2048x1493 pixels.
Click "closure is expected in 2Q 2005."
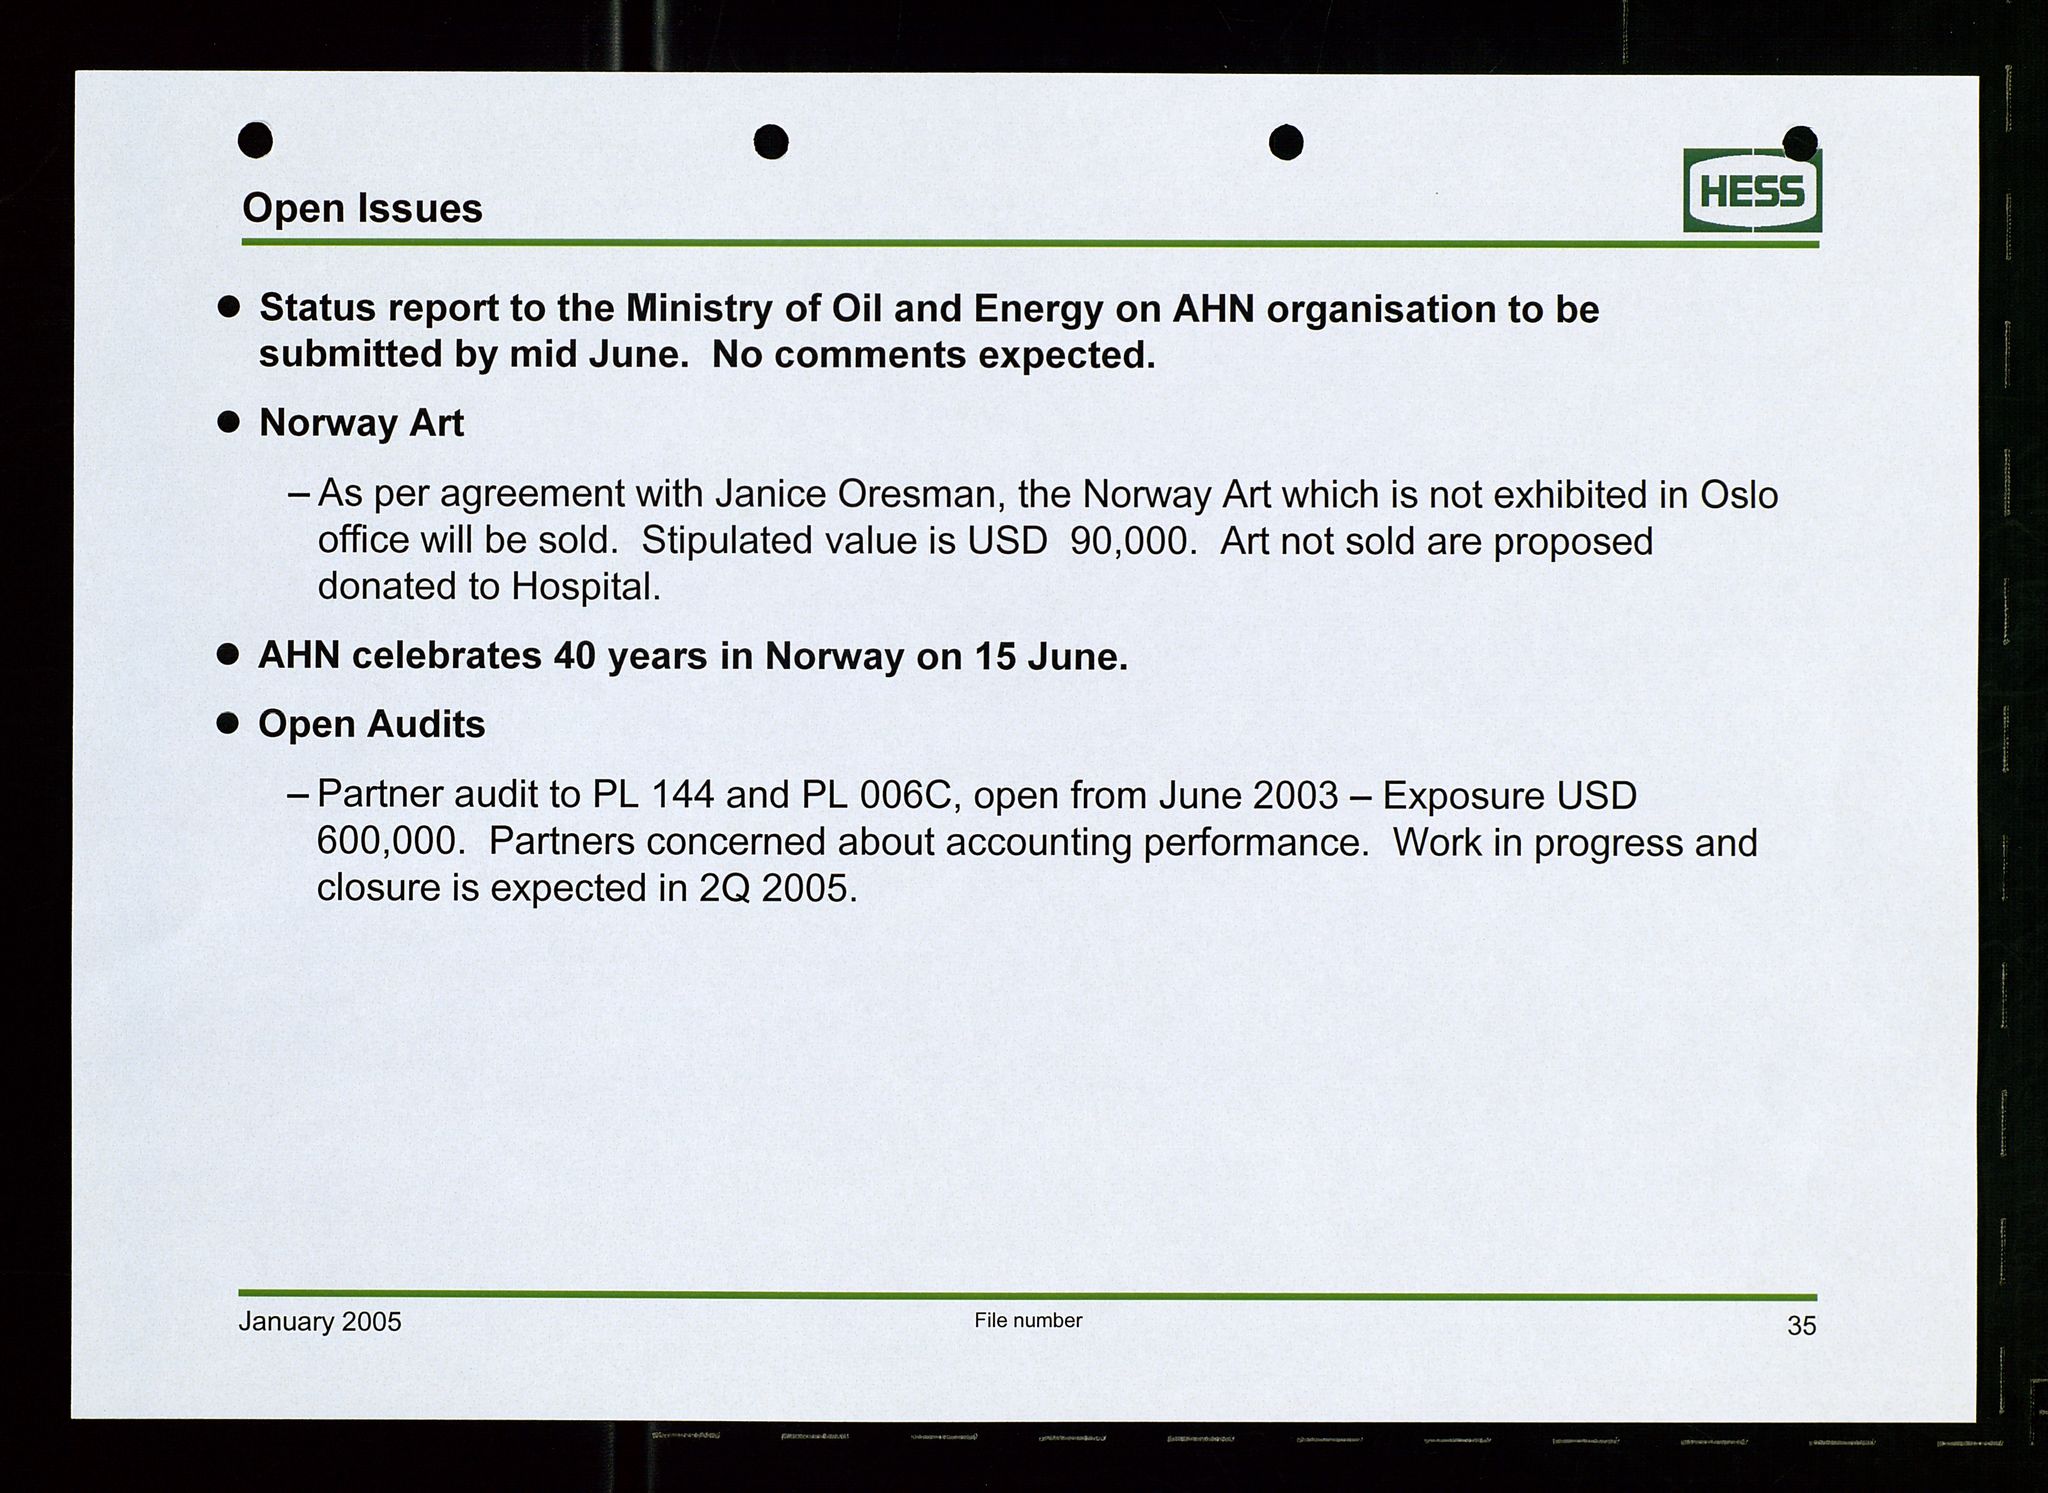click(587, 887)
